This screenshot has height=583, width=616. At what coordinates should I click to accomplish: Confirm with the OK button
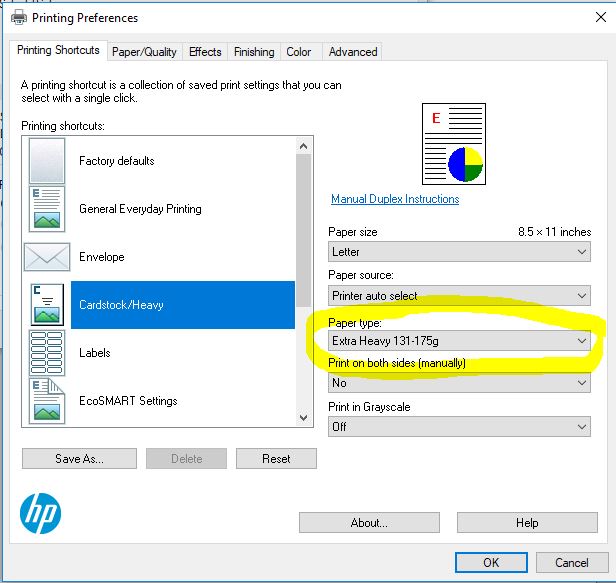coord(491,563)
